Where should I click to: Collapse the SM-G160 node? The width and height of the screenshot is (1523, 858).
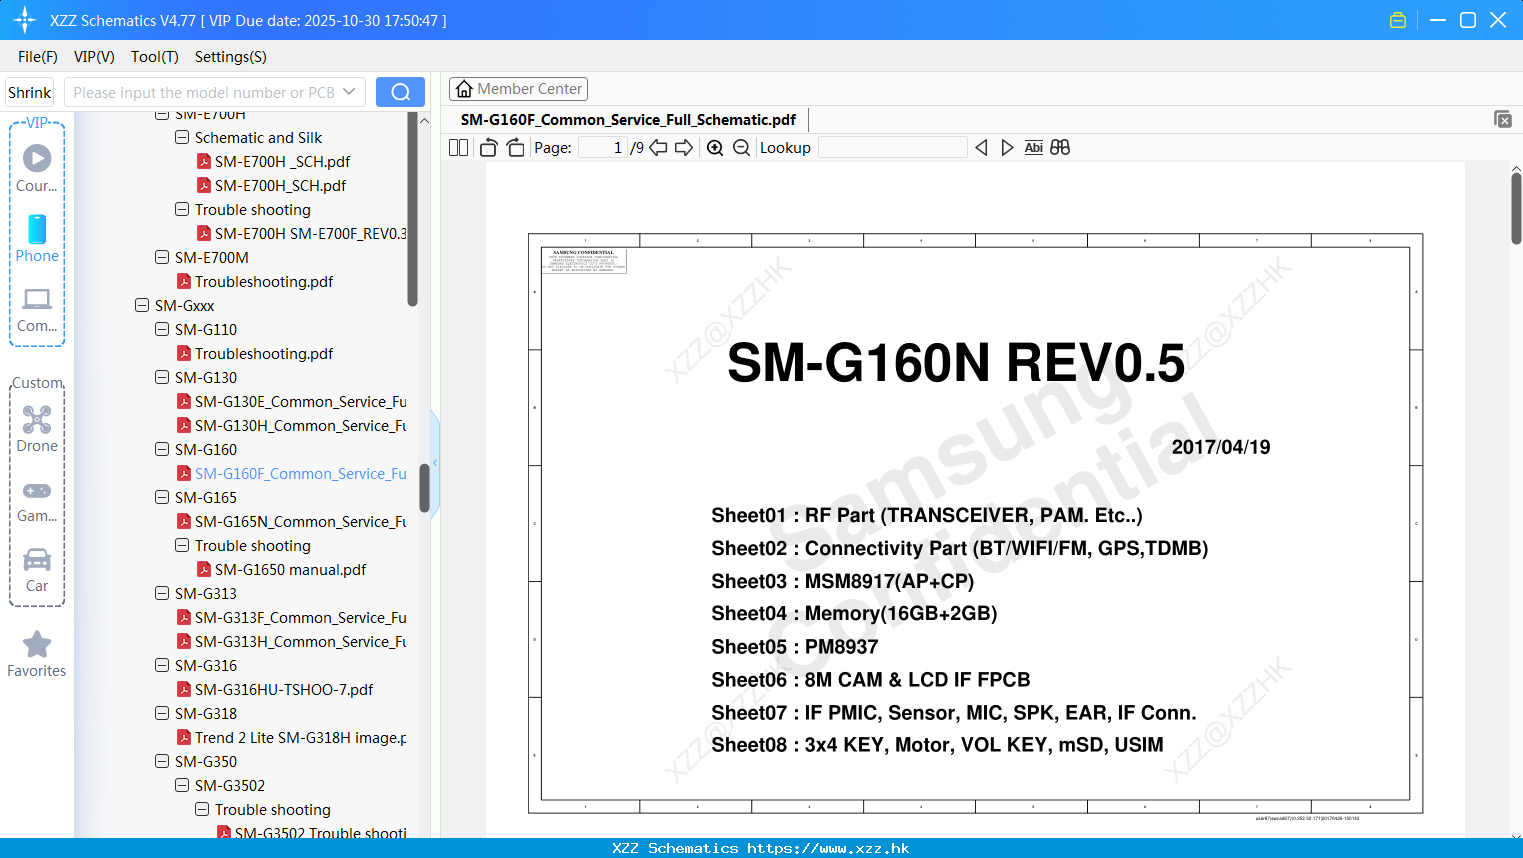162,449
